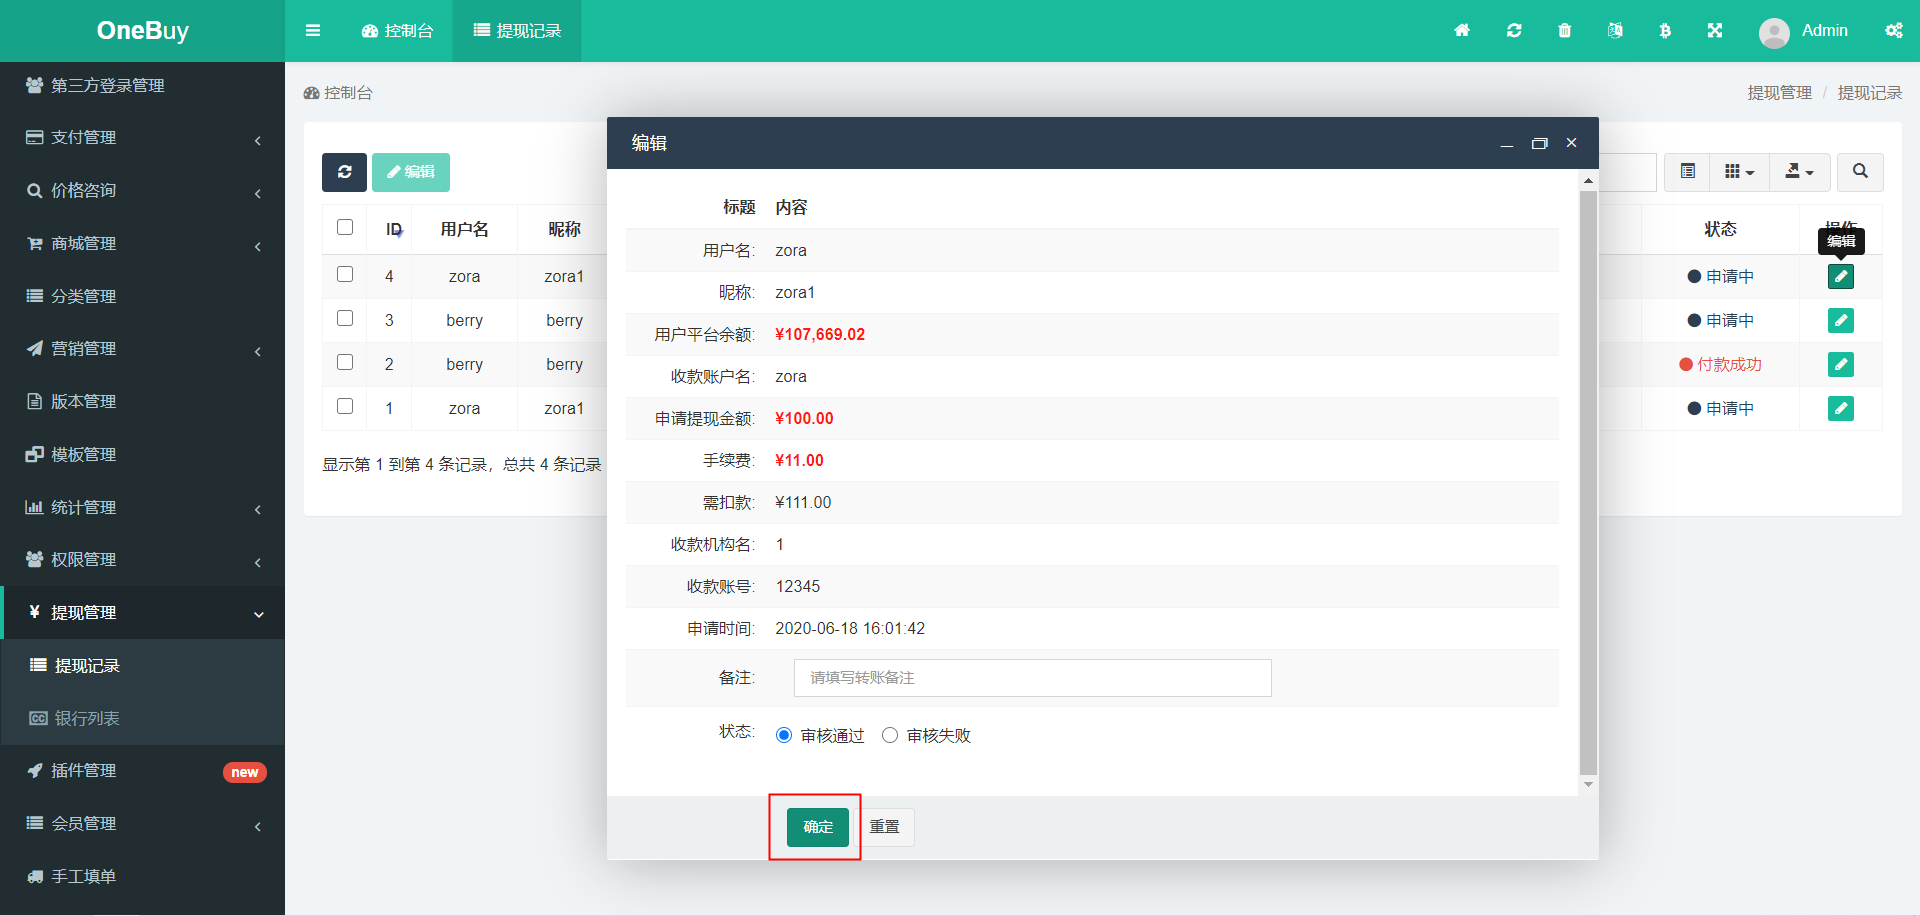This screenshot has height=916, width=1920.
Task: Check the checkbox for row with ID 2
Action: click(x=345, y=362)
